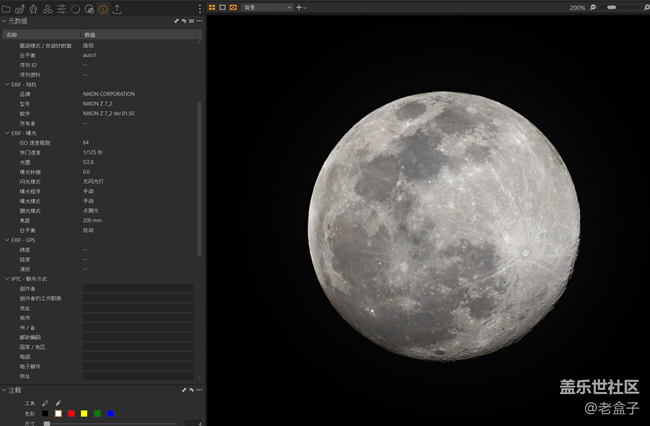650x426 pixels.
Task: Open the Library tool tab folder icon
Action: [7, 8]
